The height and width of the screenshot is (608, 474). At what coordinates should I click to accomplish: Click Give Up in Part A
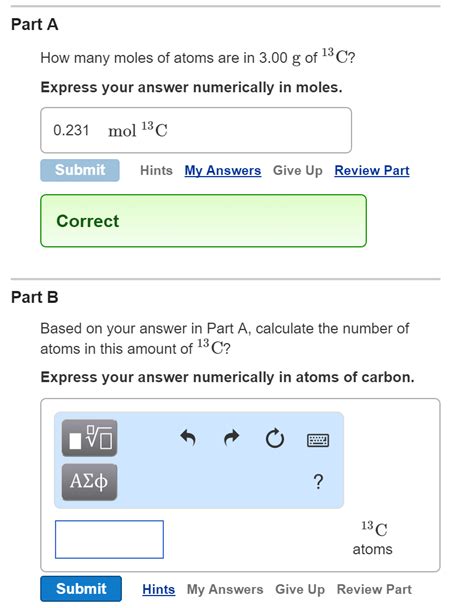pyautogui.click(x=298, y=171)
